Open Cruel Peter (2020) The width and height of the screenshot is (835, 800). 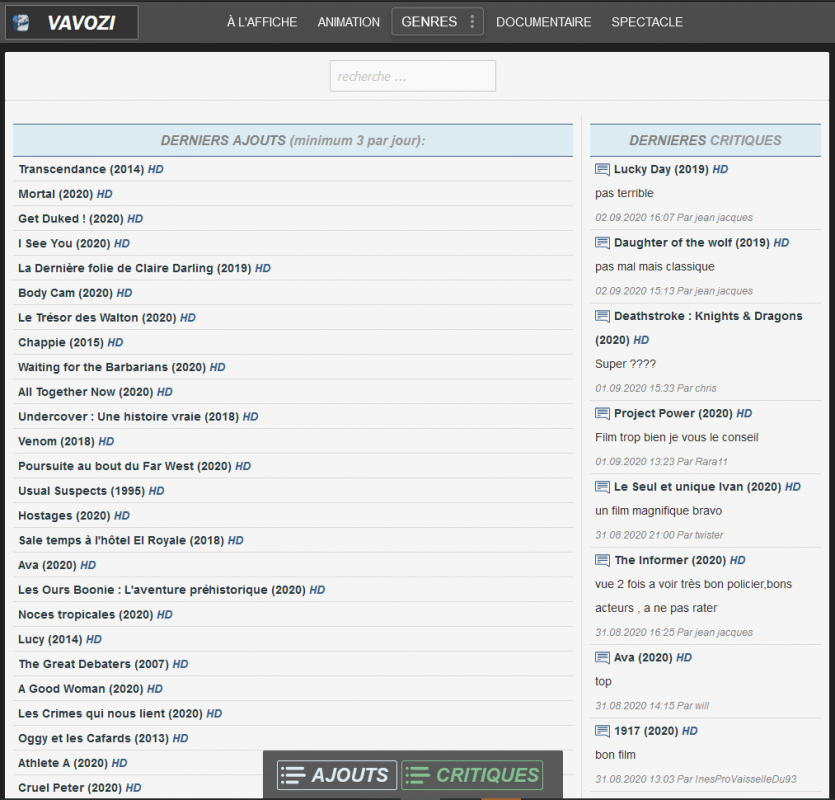pos(80,788)
